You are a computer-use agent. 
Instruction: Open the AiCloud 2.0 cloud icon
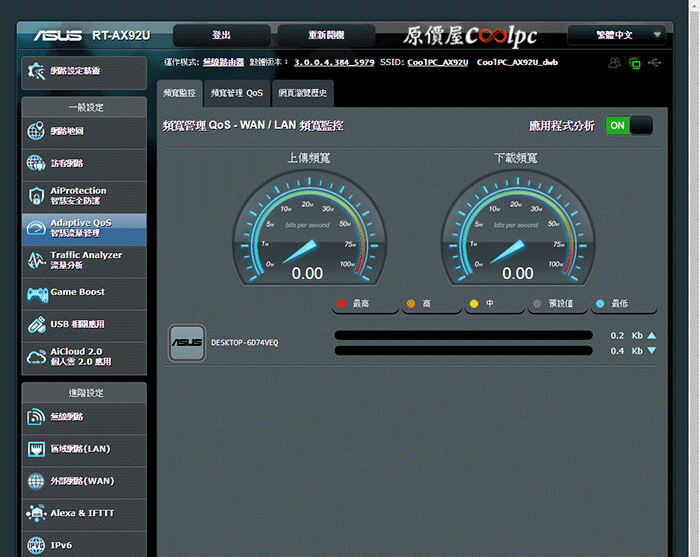[x=36, y=357]
